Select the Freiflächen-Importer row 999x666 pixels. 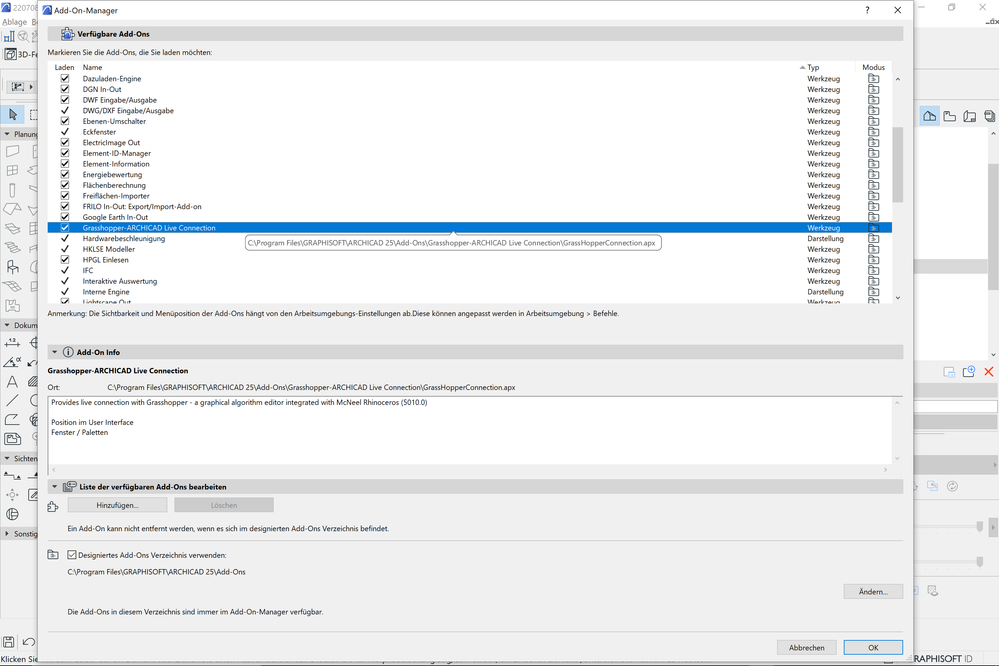[x=470, y=196]
